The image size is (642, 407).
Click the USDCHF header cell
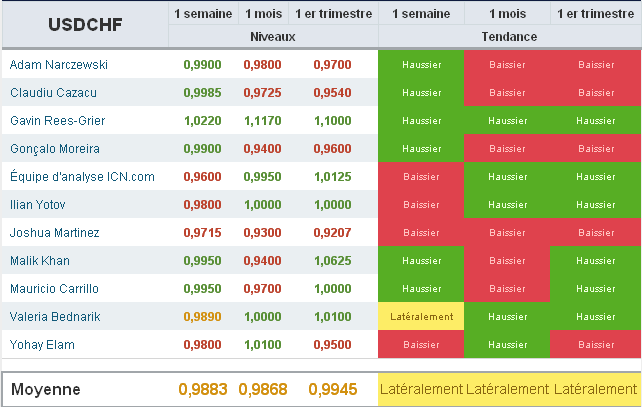[x=85, y=25]
